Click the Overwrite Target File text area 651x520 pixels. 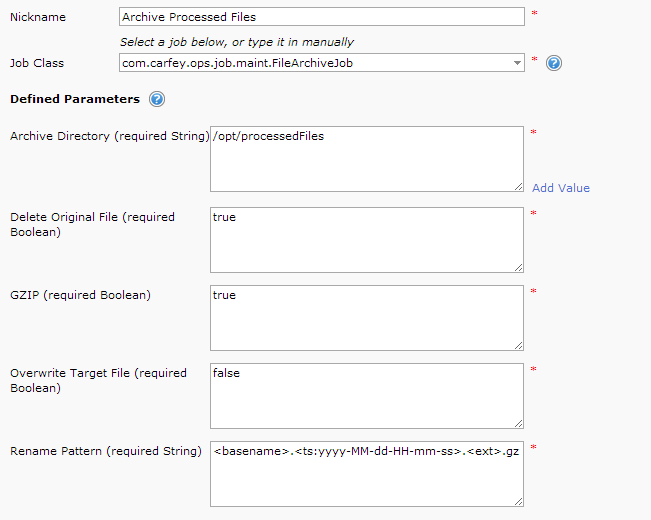pyautogui.click(x=366, y=395)
